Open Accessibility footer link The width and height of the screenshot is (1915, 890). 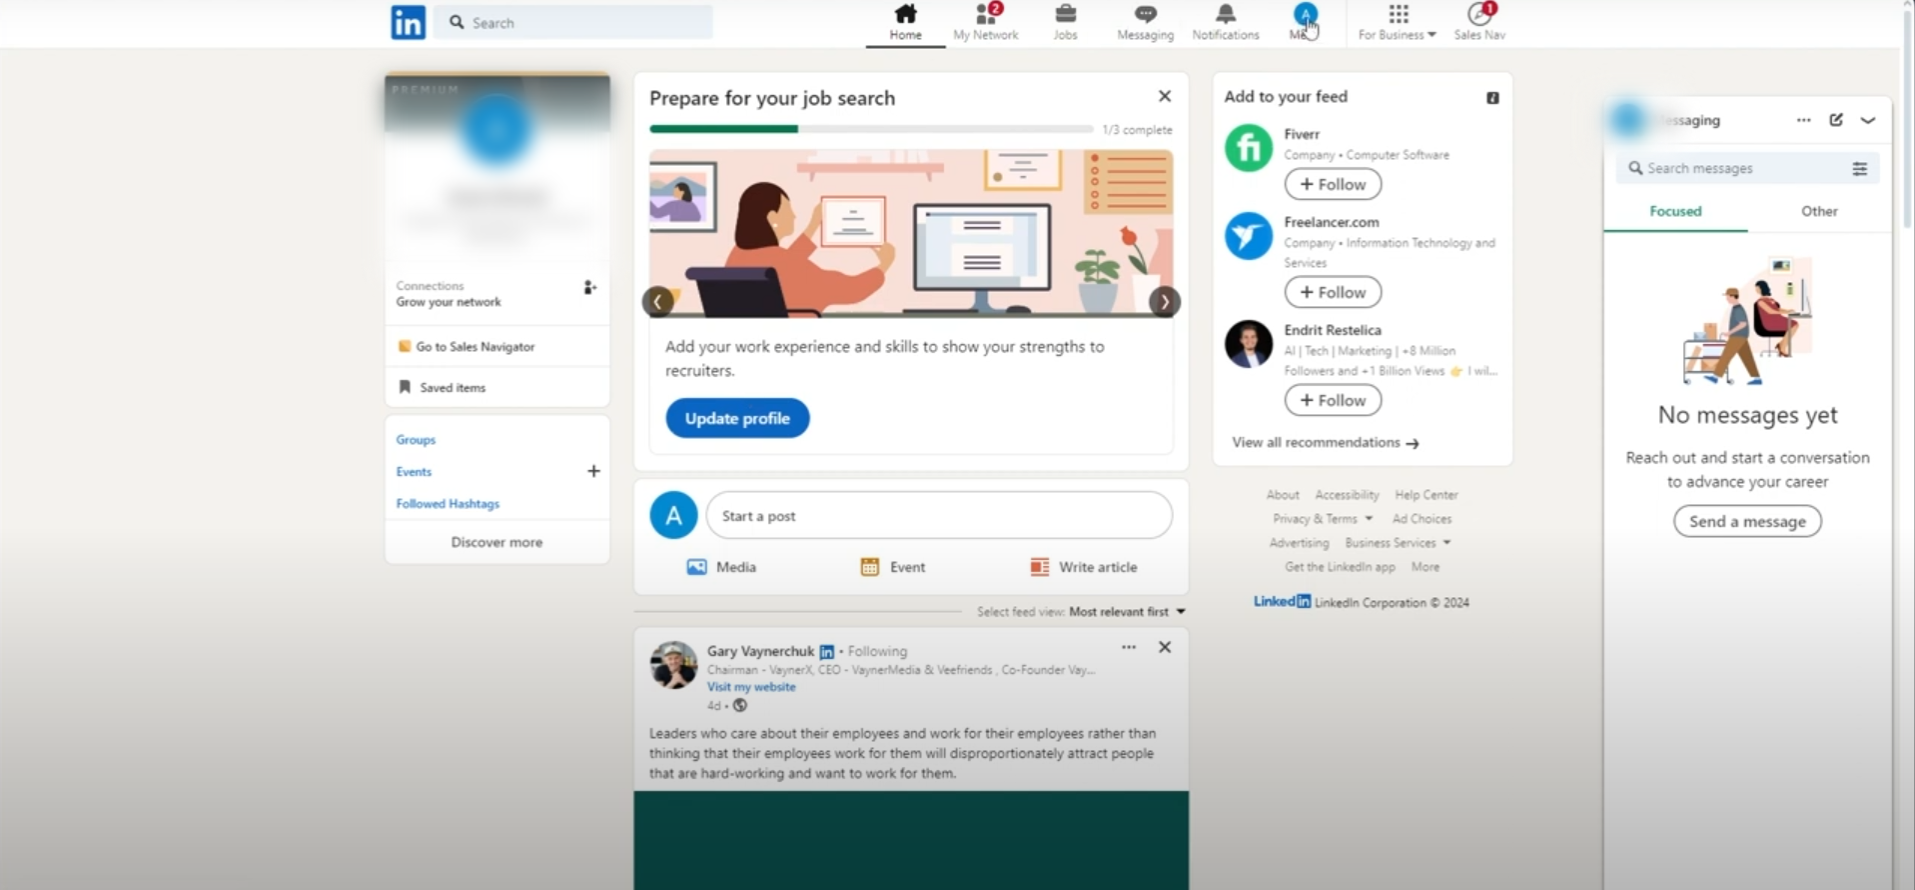tap(1347, 495)
